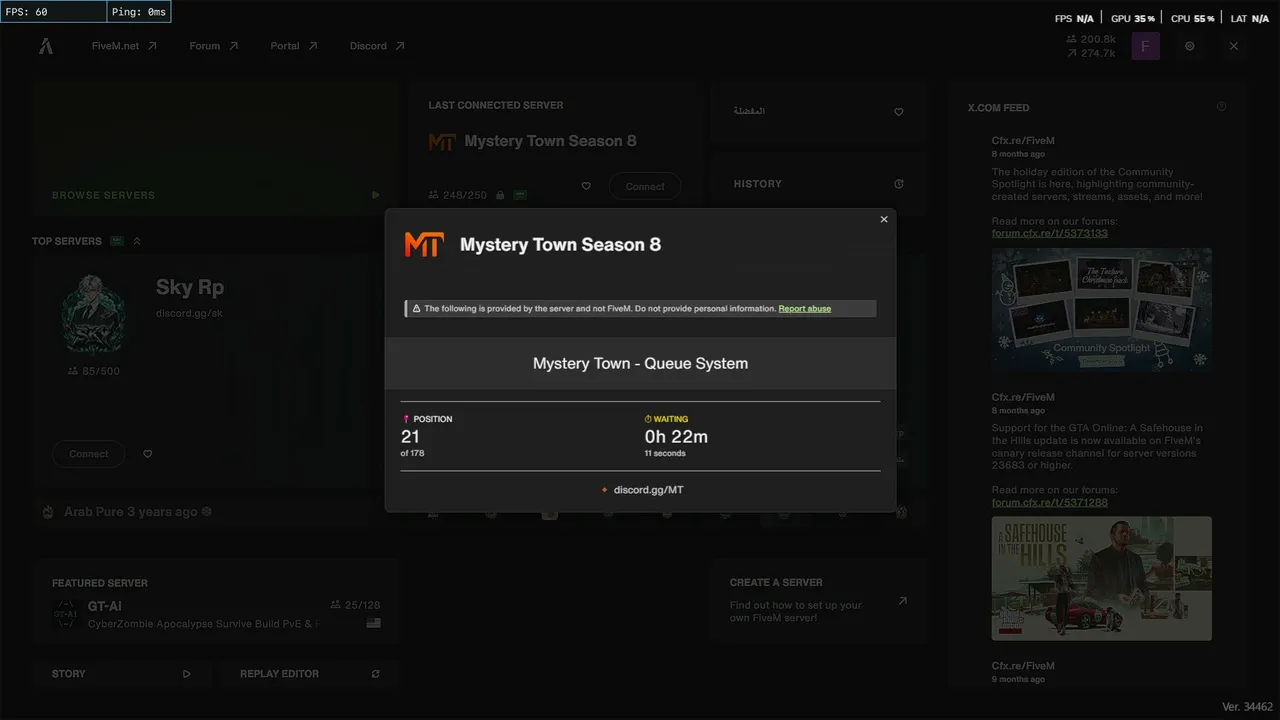The width and height of the screenshot is (1280, 720).
Task: Click the play arrow beside Browse Servers
Action: (375, 195)
